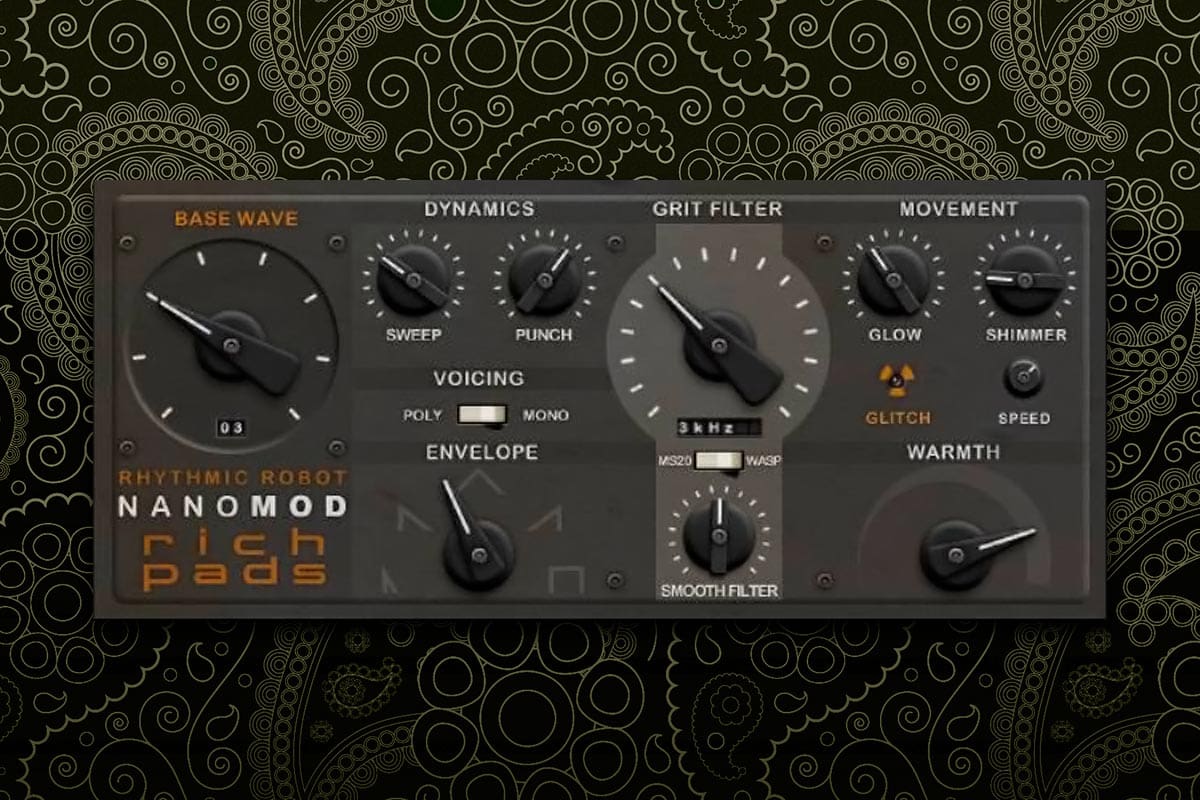Click the GRIT FILTER heading
The width and height of the screenshot is (1200, 800).
pyautogui.click(x=717, y=209)
